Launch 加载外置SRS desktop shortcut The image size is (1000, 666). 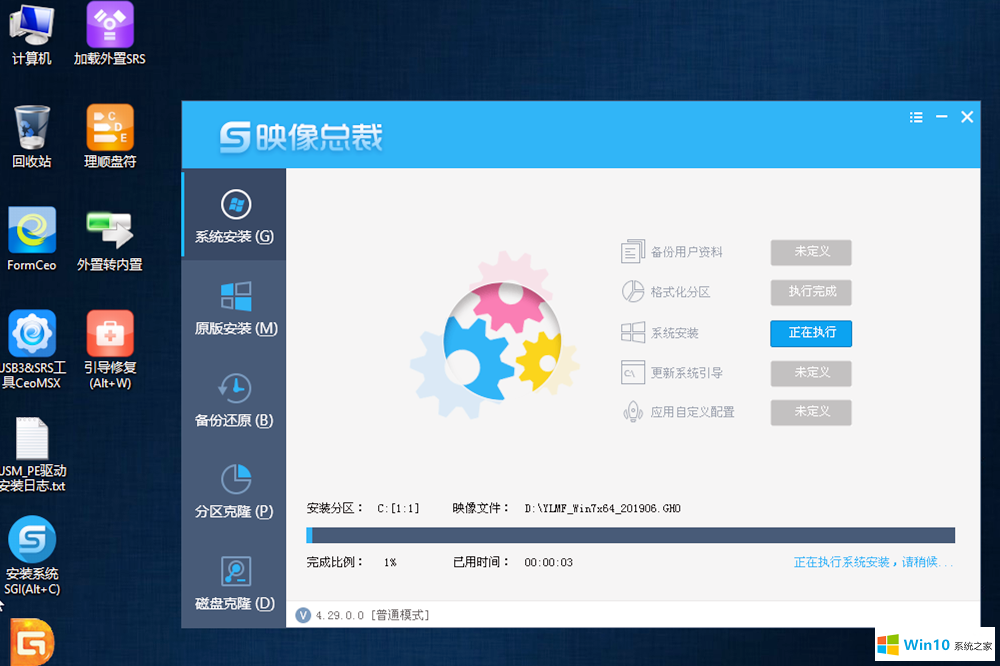(110, 35)
